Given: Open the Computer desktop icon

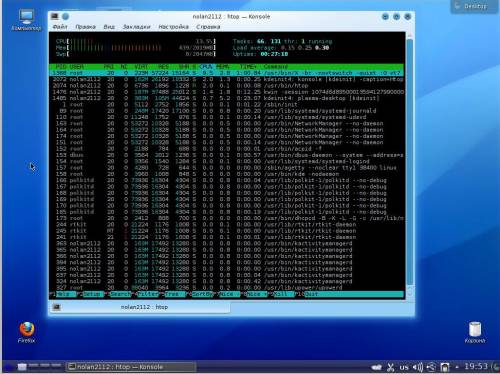Looking at the screenshot, I should click(x=26, y=20).
